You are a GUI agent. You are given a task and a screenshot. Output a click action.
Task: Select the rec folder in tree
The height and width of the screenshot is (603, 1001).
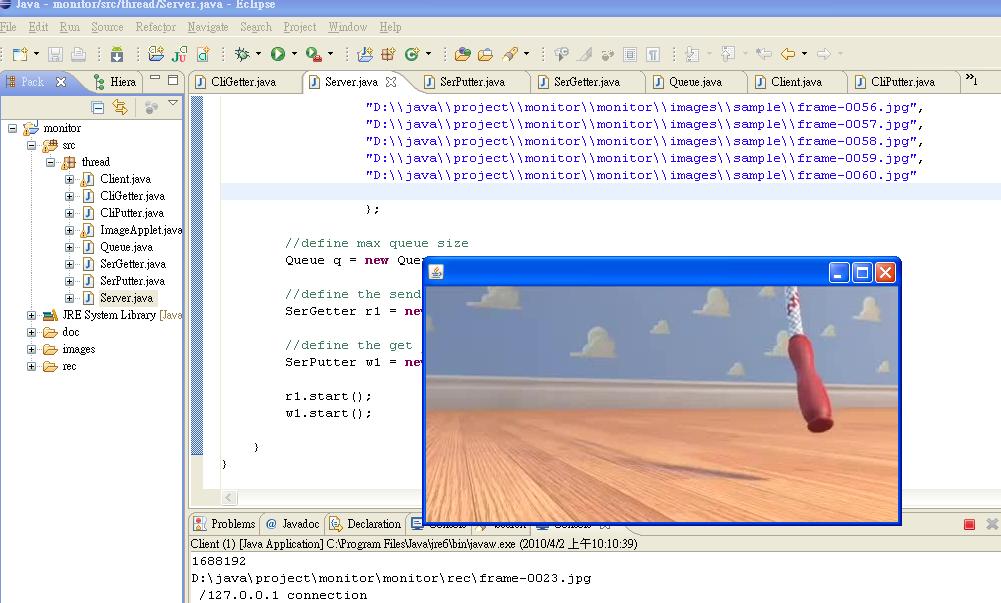pyautogui.click(x=69, y=366)
